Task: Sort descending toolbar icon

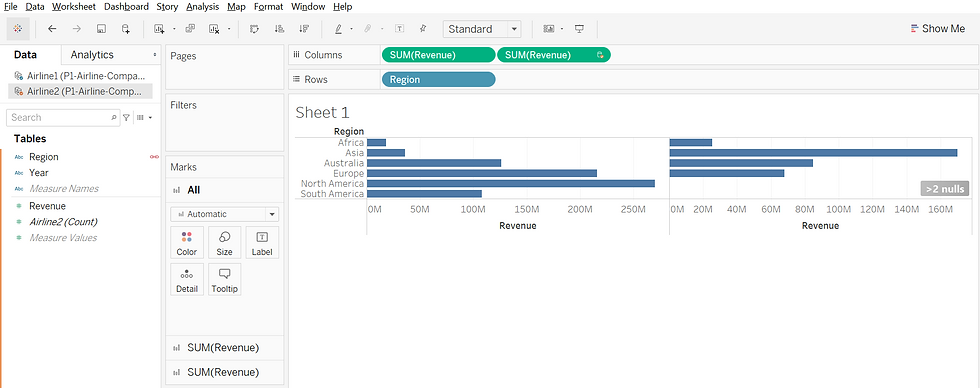Action: point(304,29)
